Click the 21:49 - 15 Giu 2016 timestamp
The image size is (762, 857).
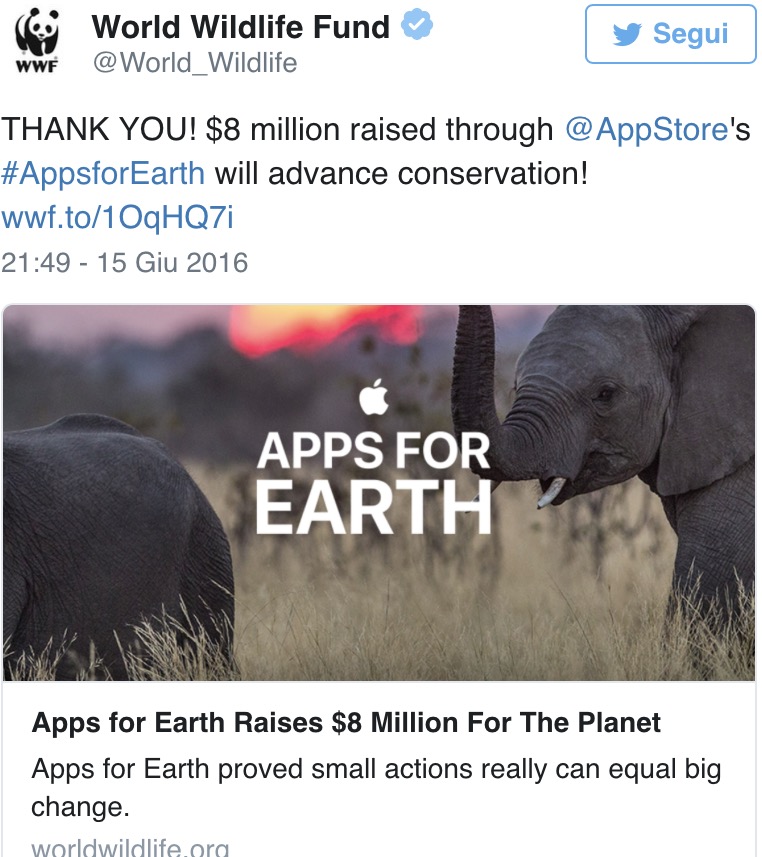pos(124,263)
